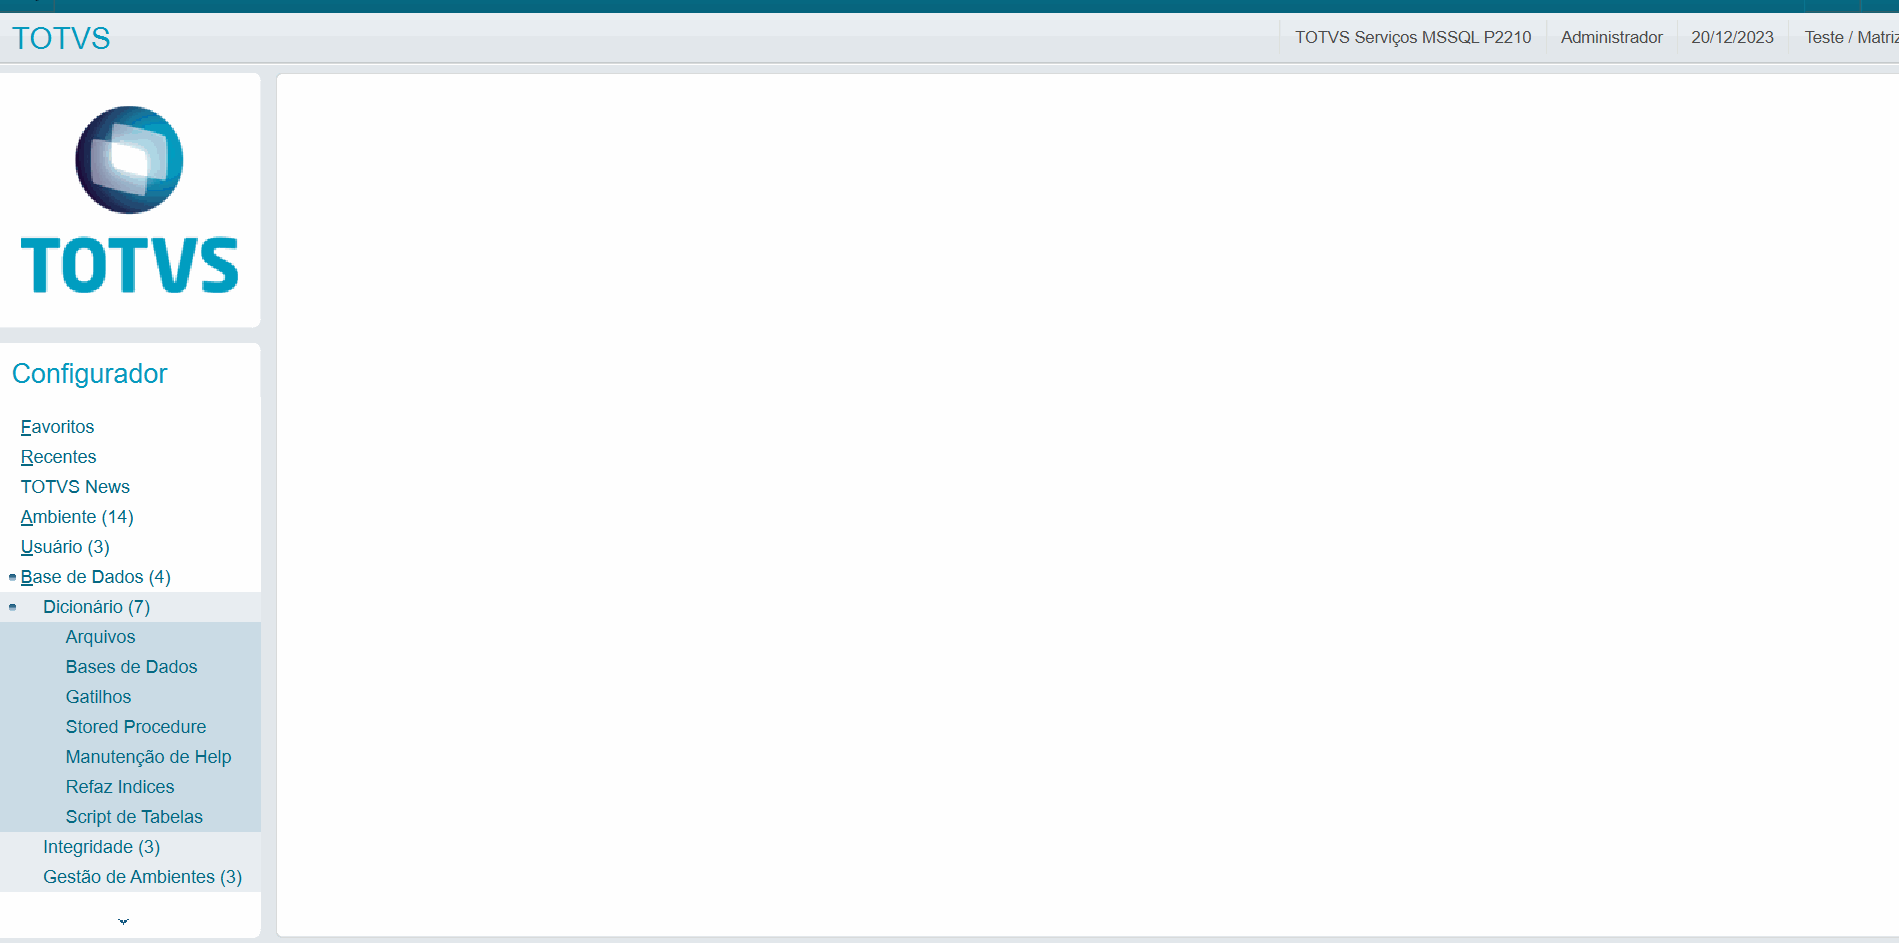Expand the Usuário (3) menu
The height and width of the screenshot is (943, 1899).
click(65, 547)
